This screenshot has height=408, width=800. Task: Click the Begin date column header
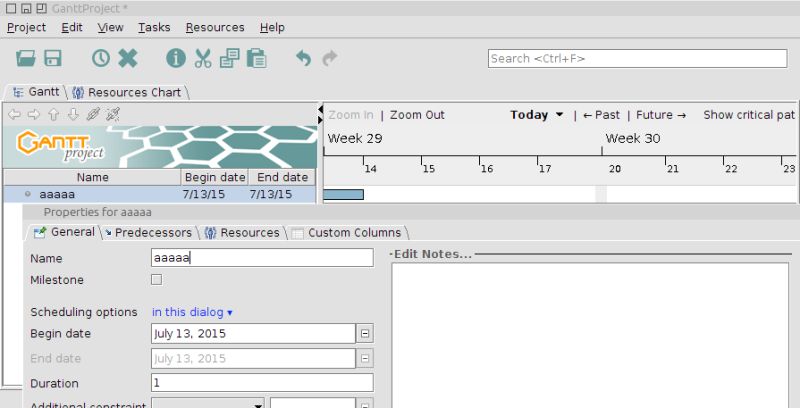tap(215, 177)
